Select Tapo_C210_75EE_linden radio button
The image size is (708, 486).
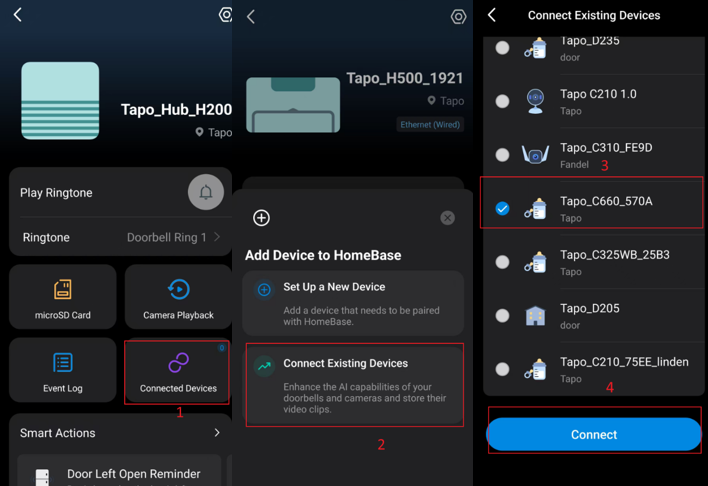coord(502,369)
